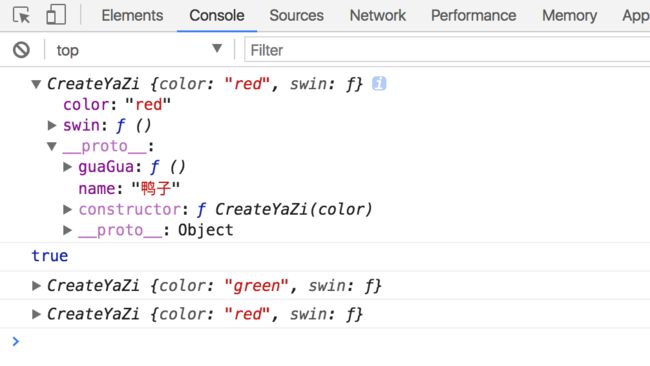The width and height of the screenshot is (650, 366).
Task: Collapse the __proto__ section
Action: tap(52, 146)
